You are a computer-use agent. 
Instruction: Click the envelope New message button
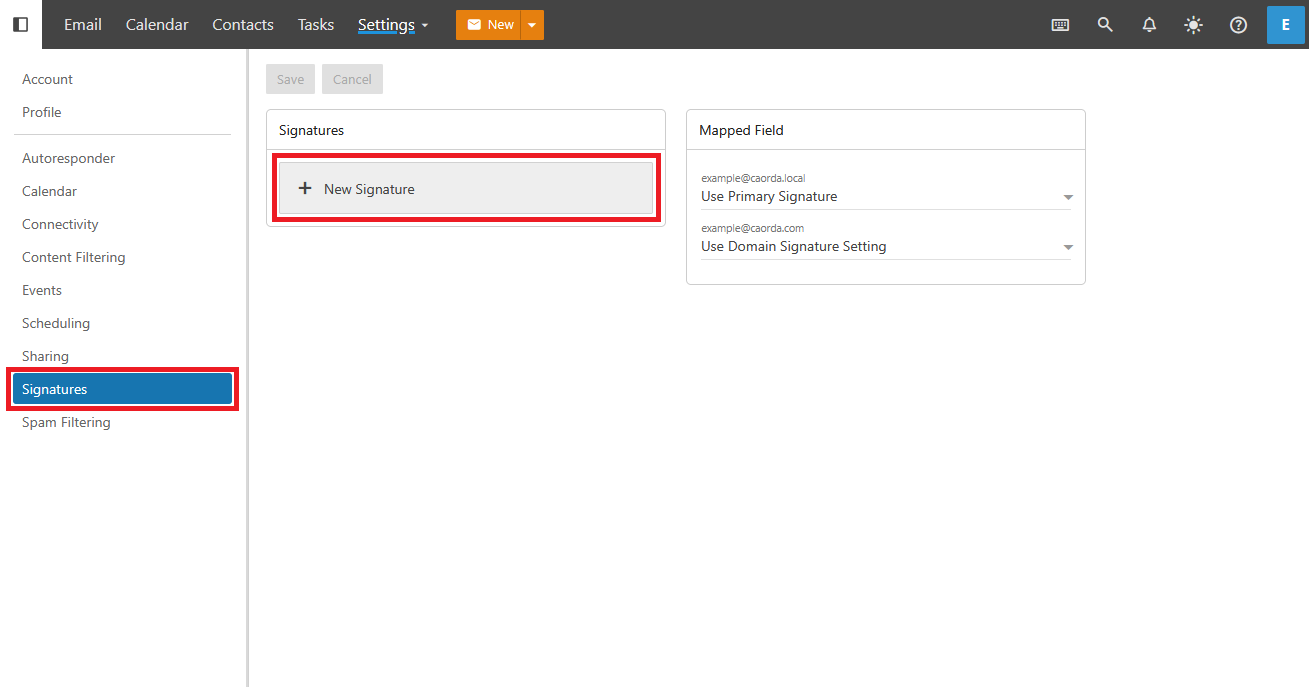pyautogui.click(x=489, y=25)
